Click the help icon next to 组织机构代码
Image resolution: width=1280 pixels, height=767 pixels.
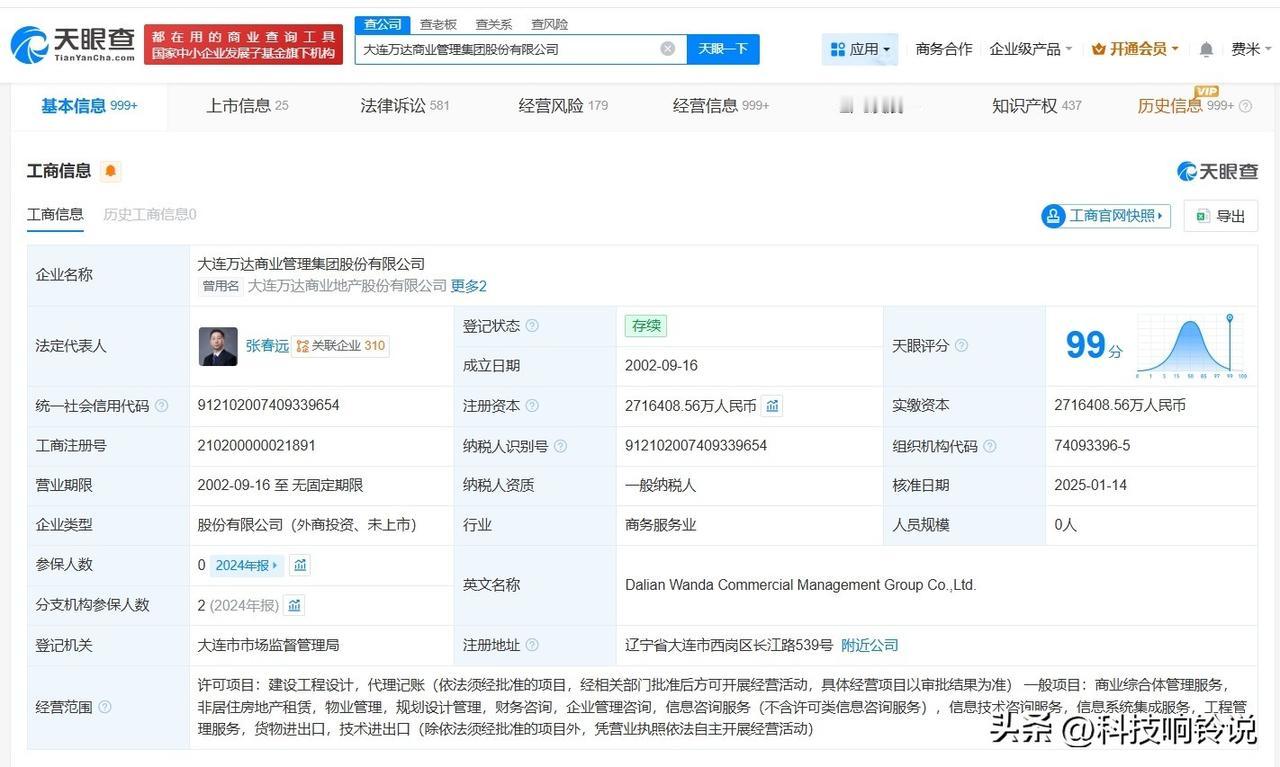point(990,446)
